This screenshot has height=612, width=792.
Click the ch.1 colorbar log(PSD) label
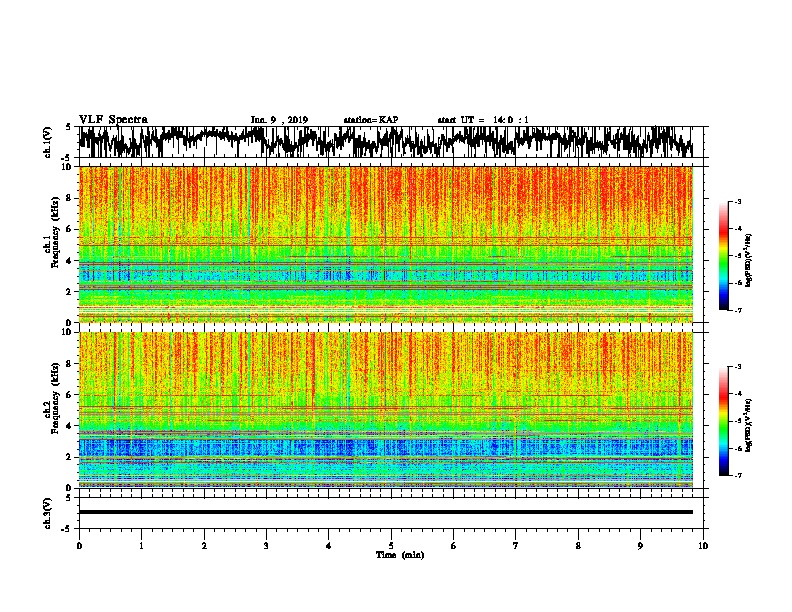tap(749, 260)
